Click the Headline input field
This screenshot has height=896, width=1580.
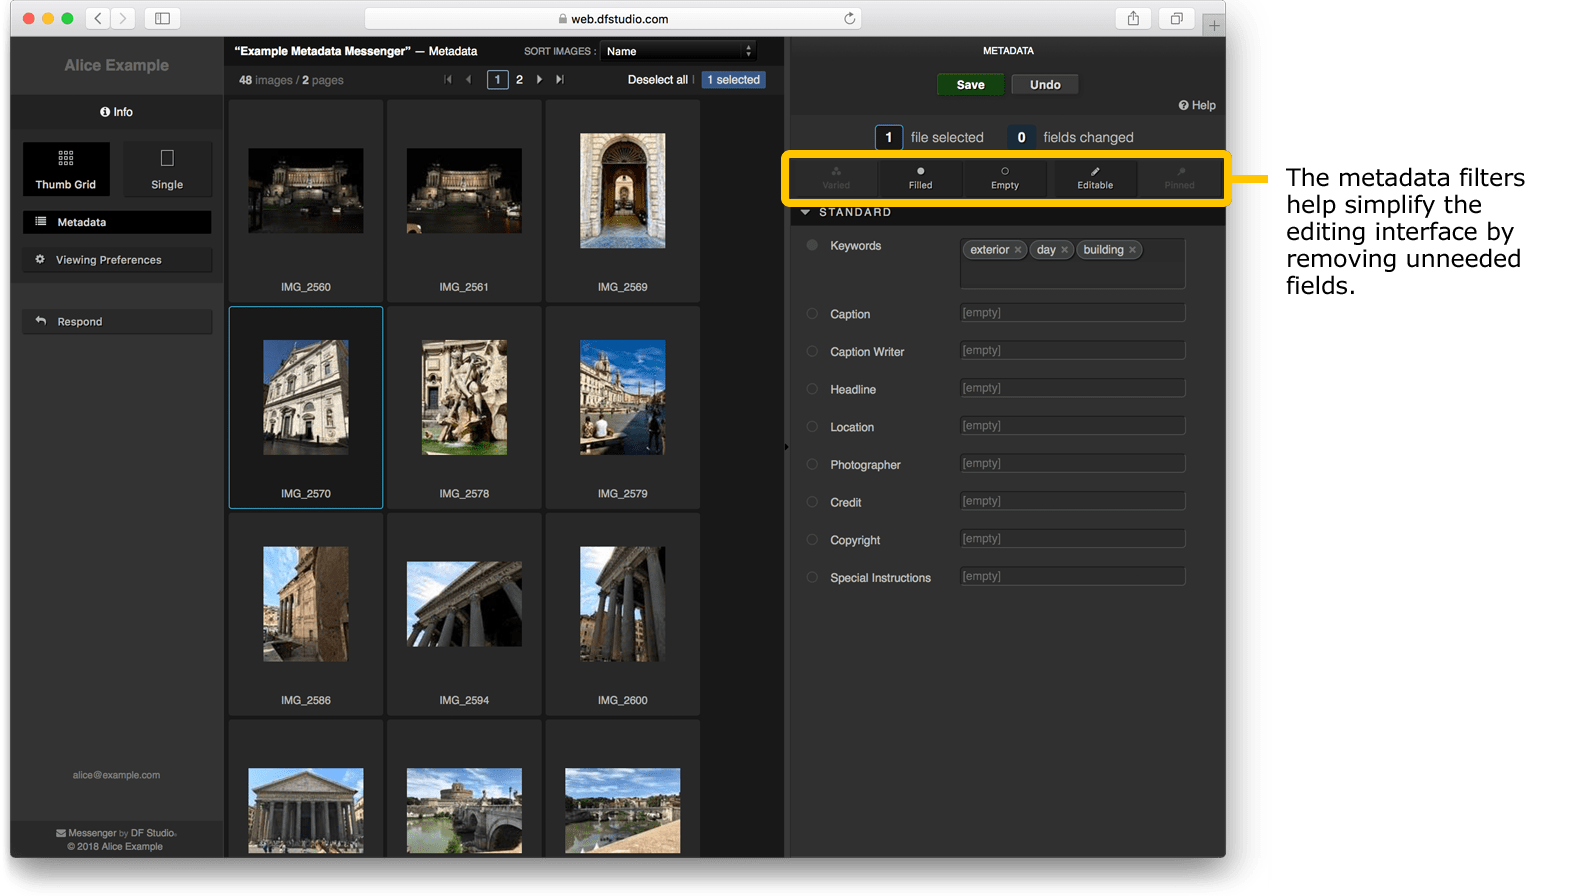point(1073,388)
